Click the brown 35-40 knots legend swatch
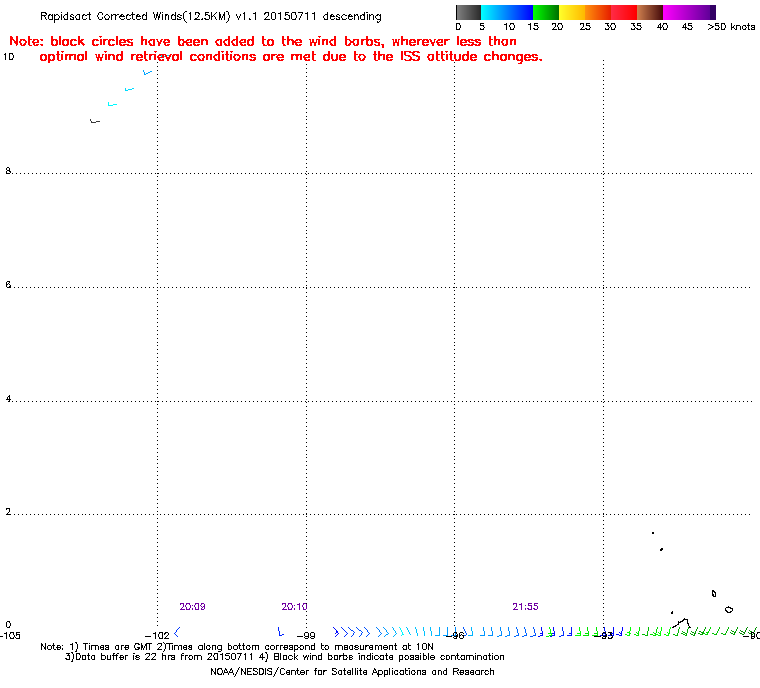Viewport: 760px width, 688px height. pos(650,12)
